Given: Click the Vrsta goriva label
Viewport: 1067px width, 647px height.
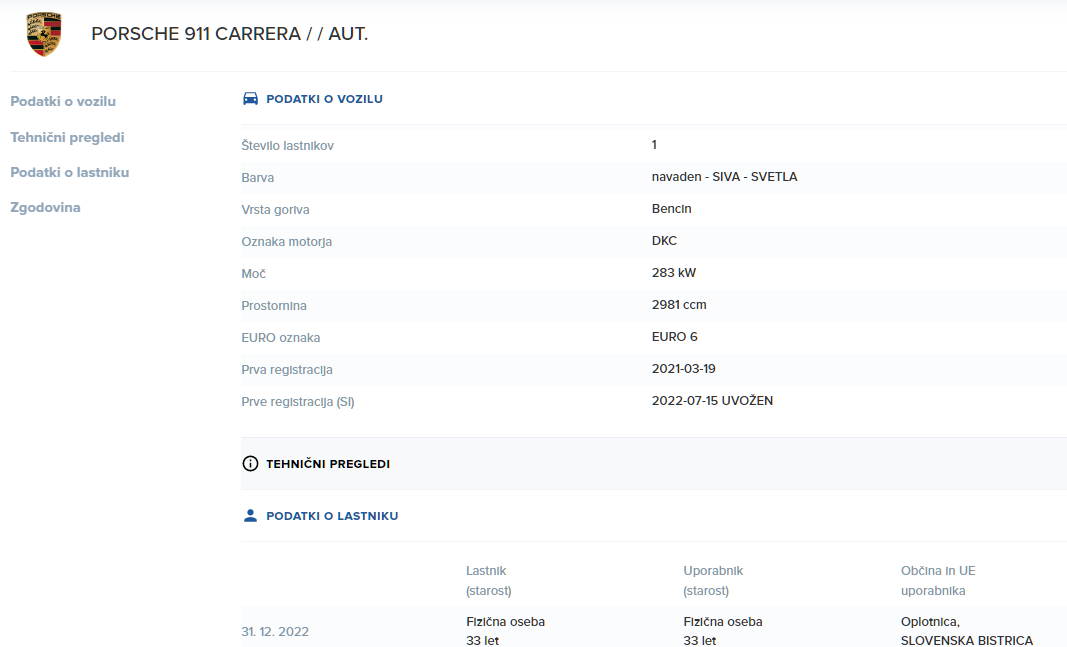Looking at the screenshot, I should tap(275, 210).
